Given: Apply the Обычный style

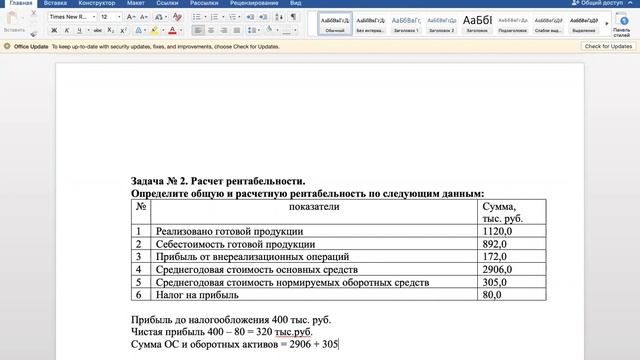Looking at the screenshot, I should coord(335,24).
